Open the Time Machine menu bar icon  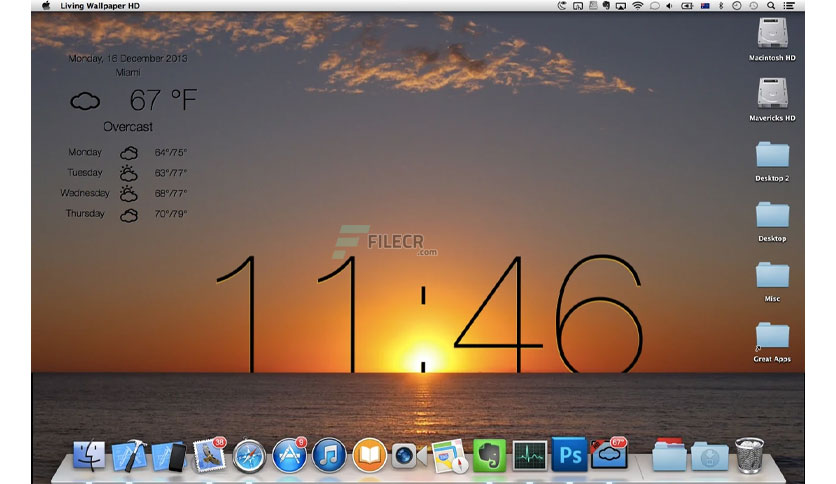pyautogui.click(x=753, y=6)
